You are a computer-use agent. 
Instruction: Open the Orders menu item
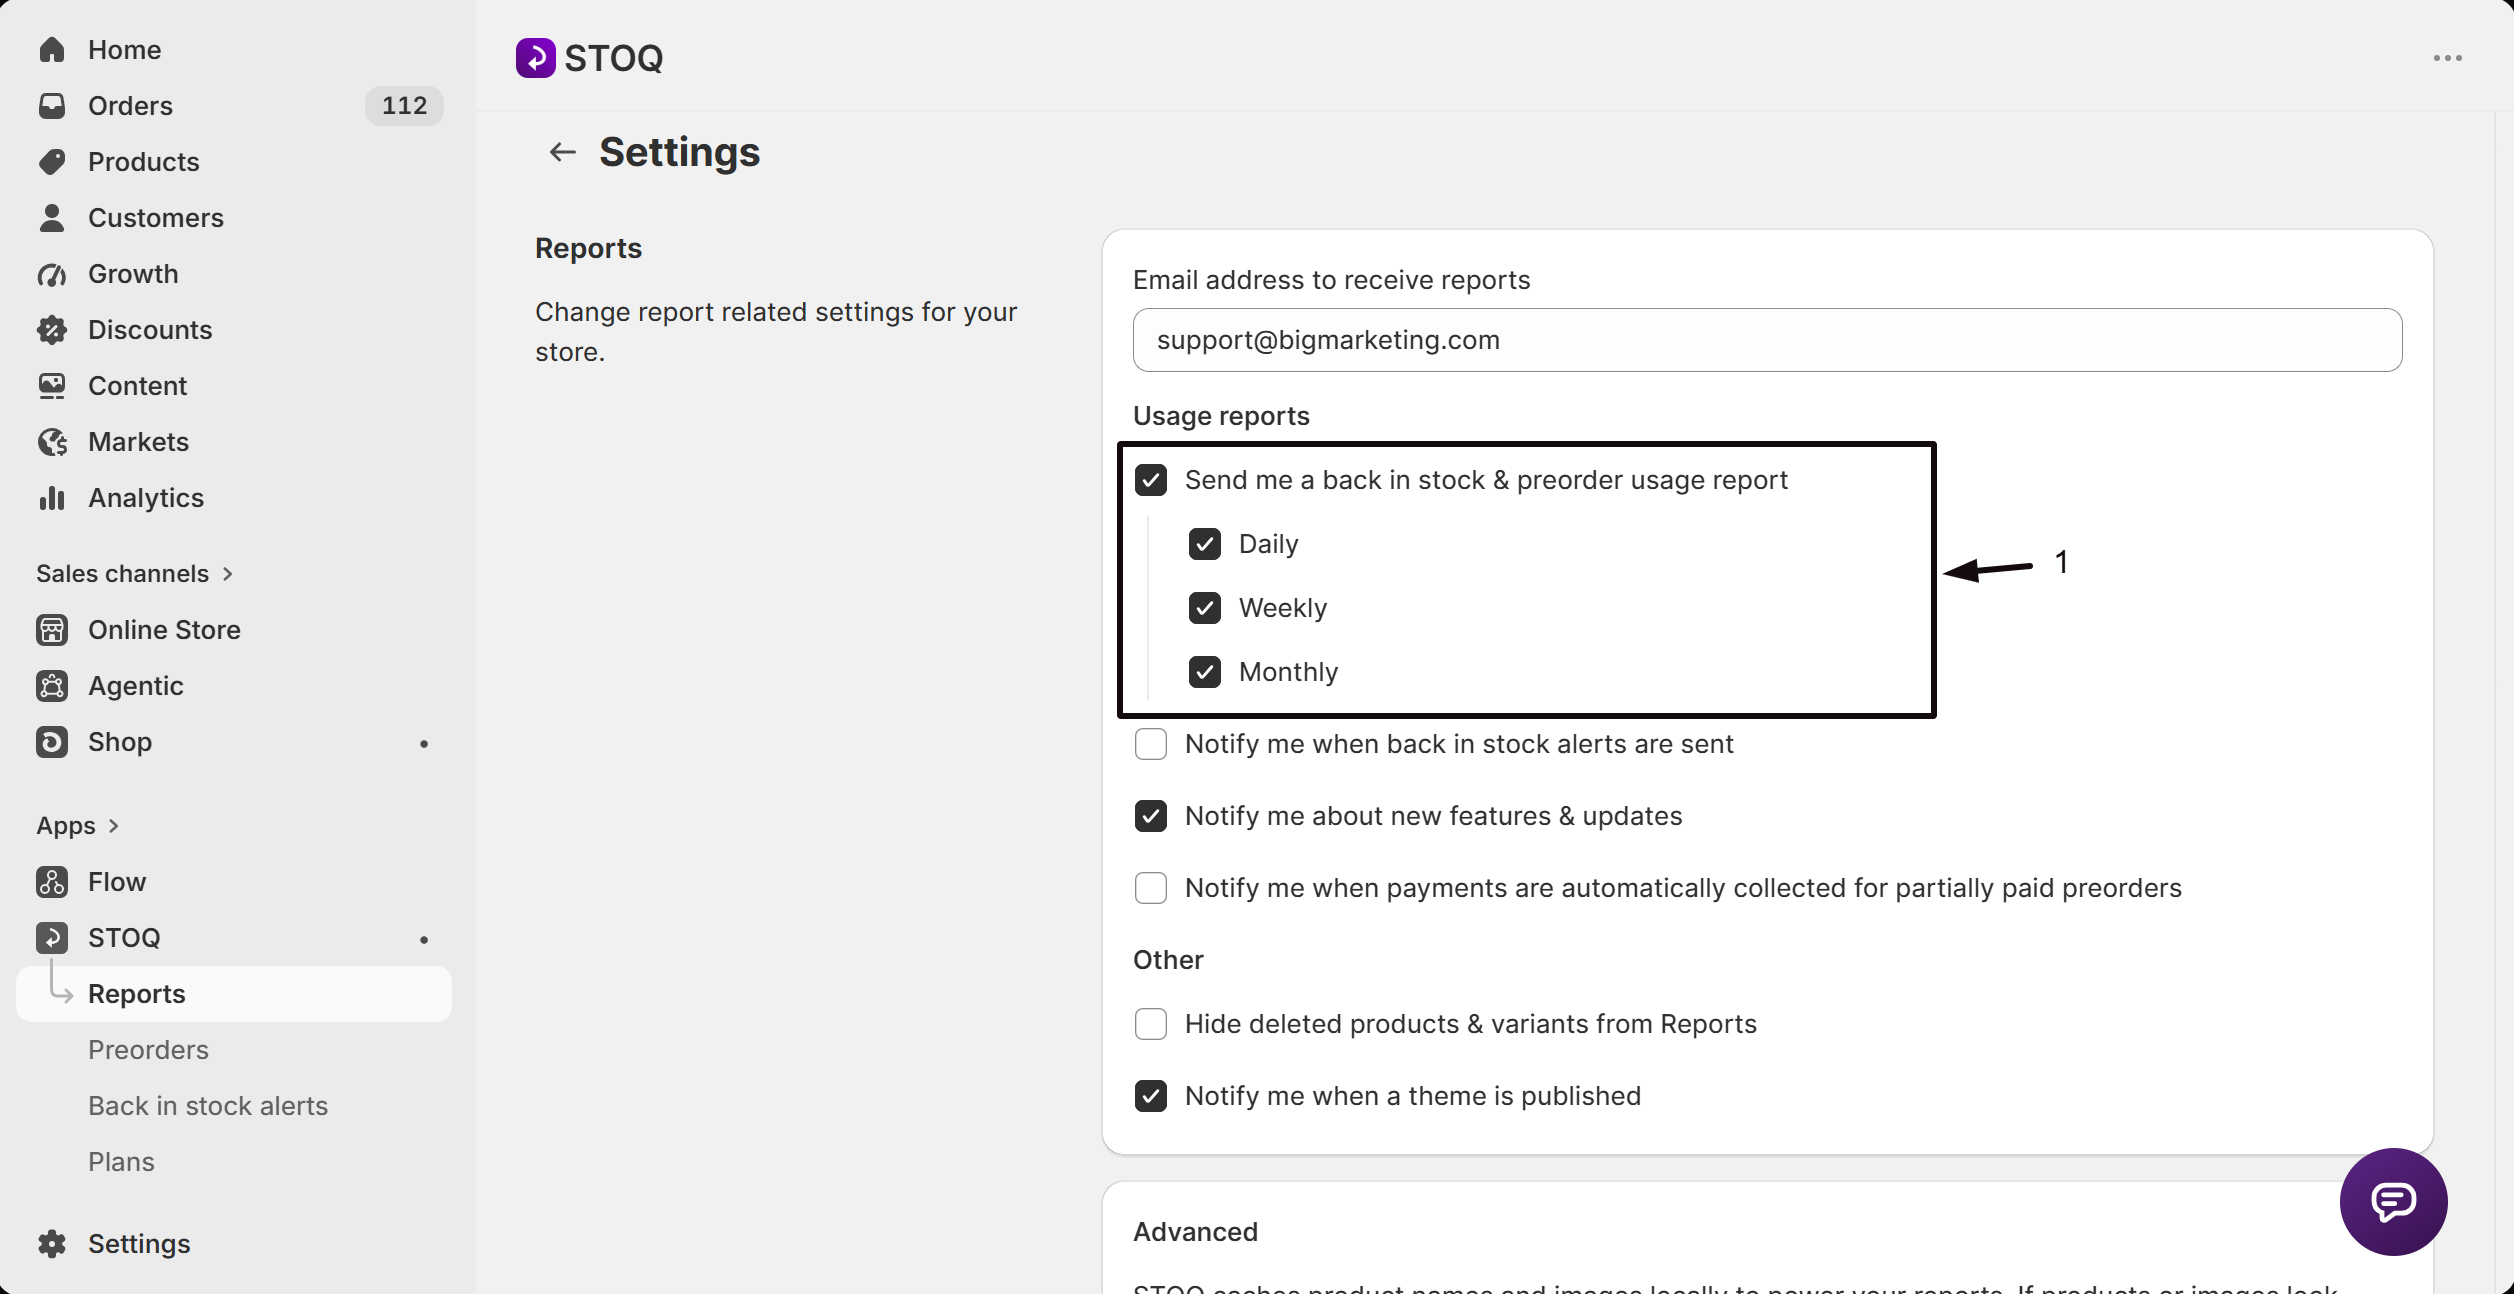(234, 106)
